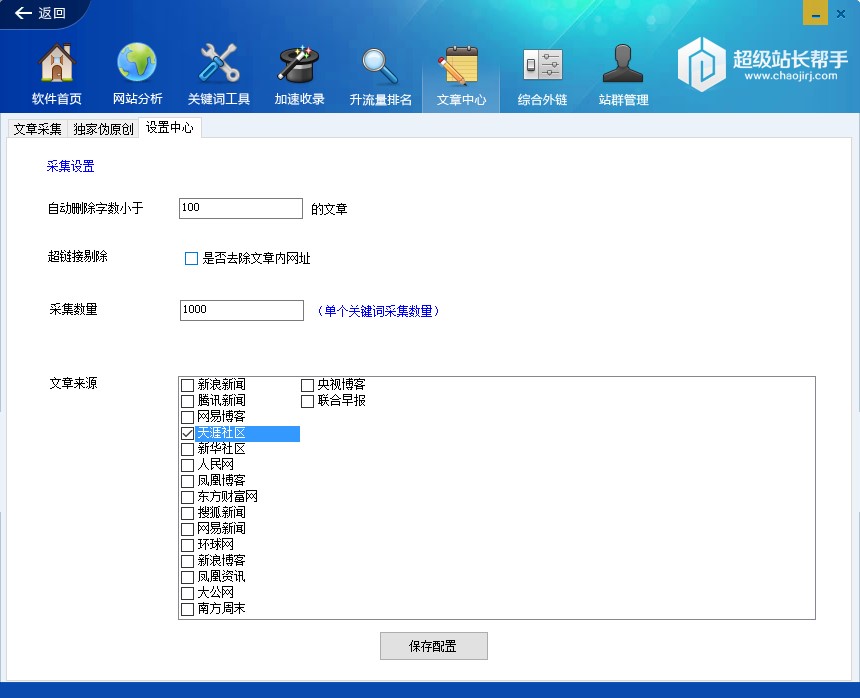
Task: Open the 站群管理 user icon
Action: [x=623, y=65]
